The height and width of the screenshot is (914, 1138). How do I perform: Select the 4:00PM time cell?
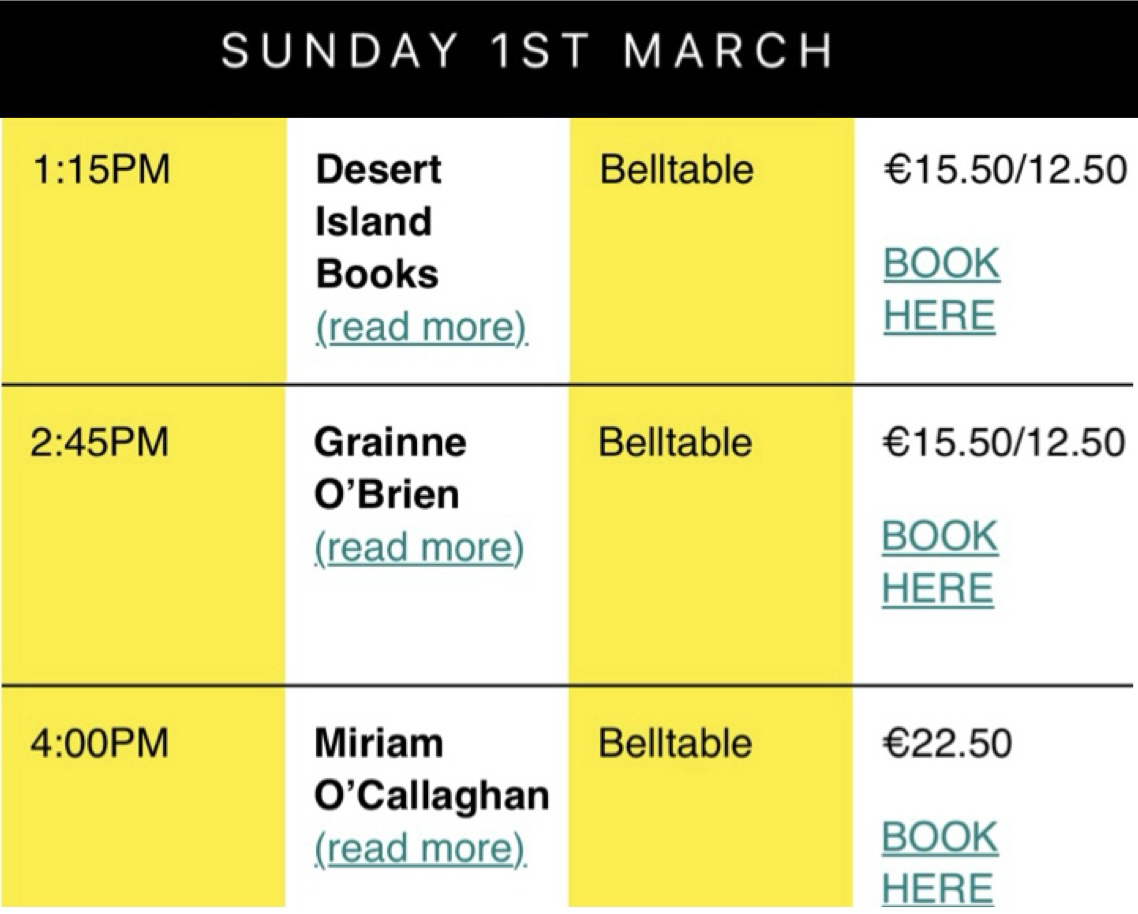coord(101,745)
